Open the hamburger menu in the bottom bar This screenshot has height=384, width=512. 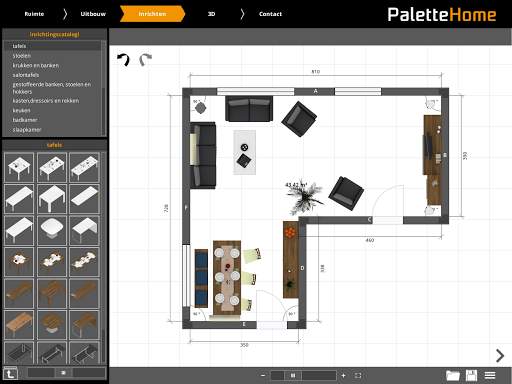(x=490, y=375)
